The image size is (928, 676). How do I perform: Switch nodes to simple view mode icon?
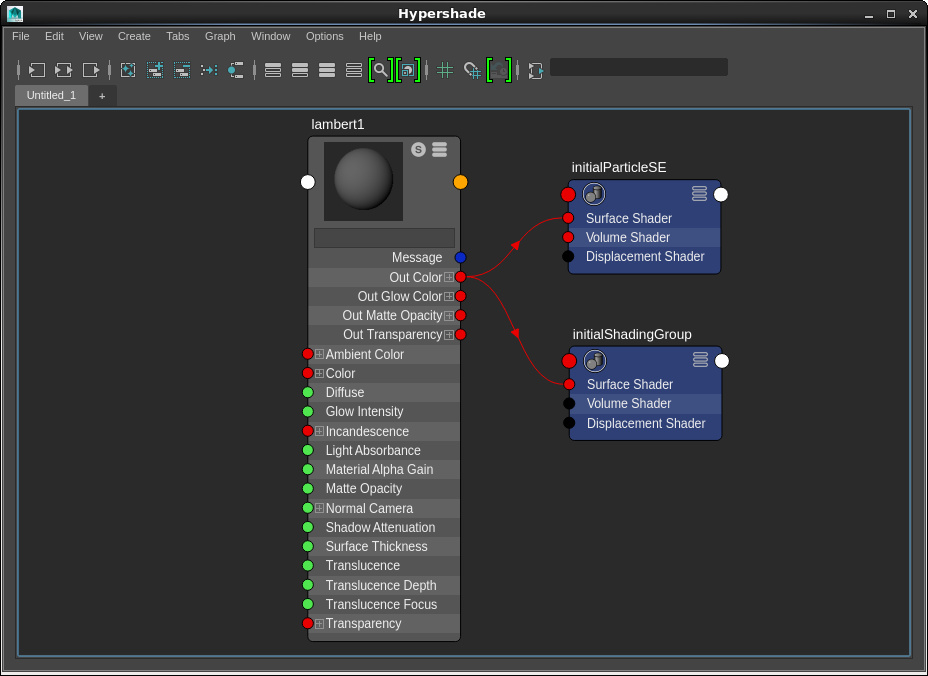click(273, 70)
